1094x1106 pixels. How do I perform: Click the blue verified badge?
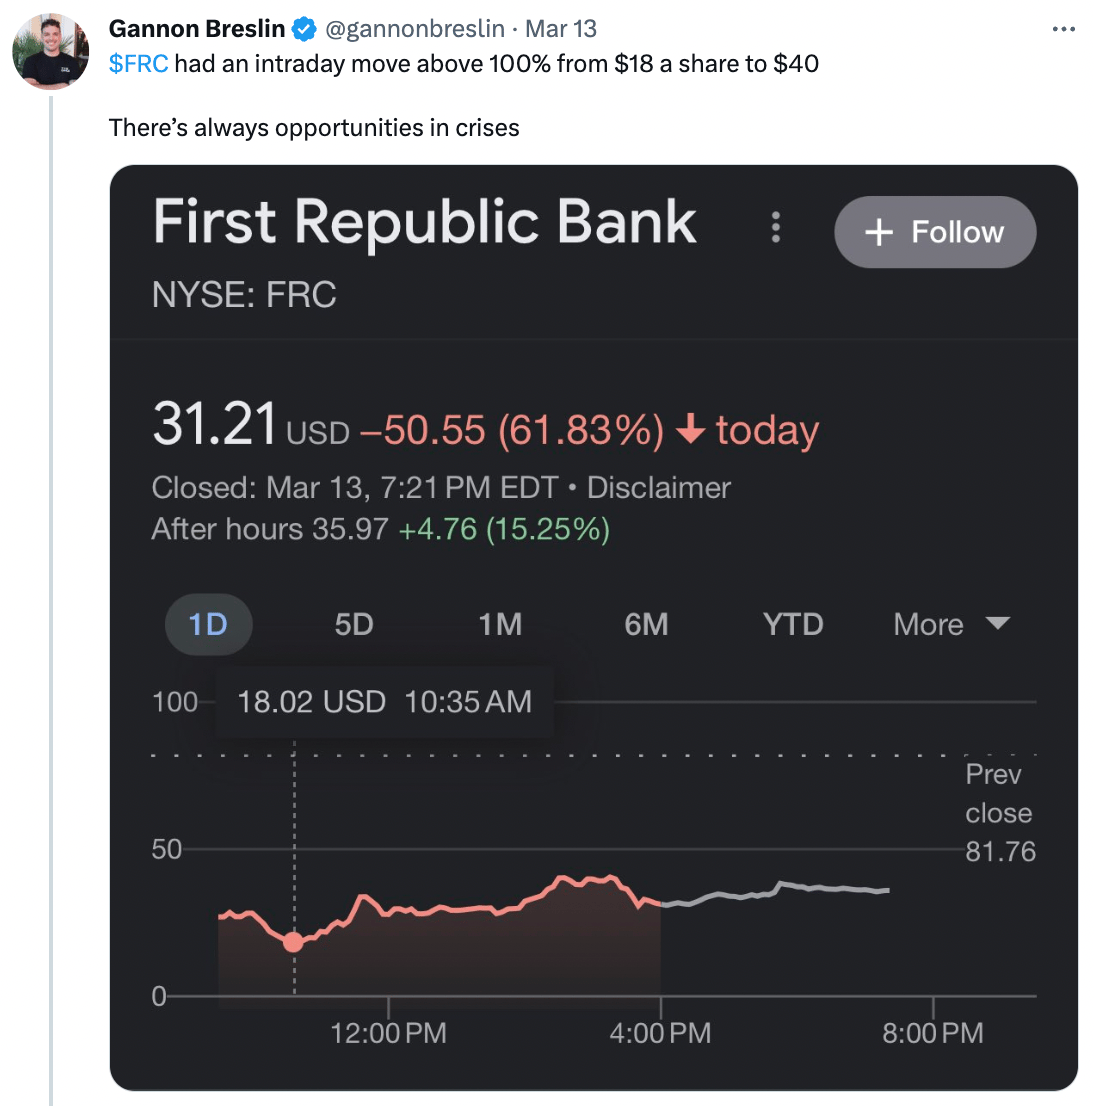click(x=305, y=29)
